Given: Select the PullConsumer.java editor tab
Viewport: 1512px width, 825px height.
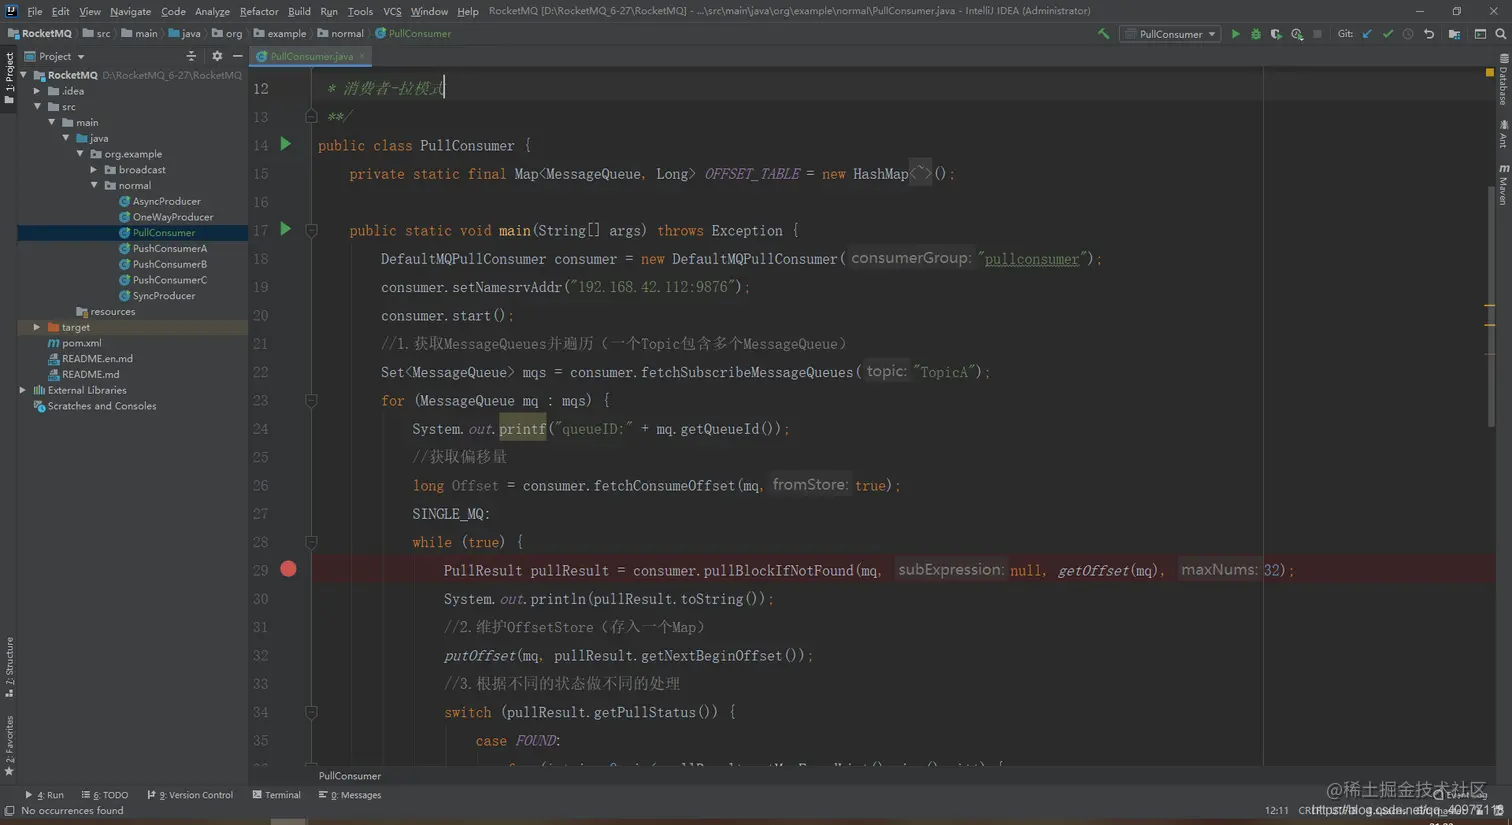Looking at the screenshot, I should point(311,56).
